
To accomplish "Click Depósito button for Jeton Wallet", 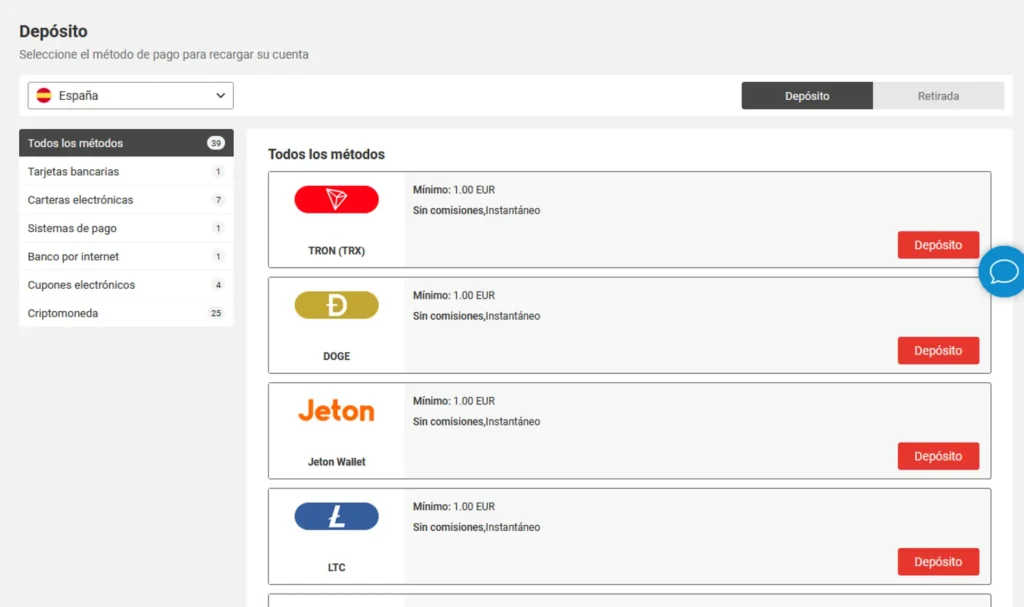I will (938, 456).
